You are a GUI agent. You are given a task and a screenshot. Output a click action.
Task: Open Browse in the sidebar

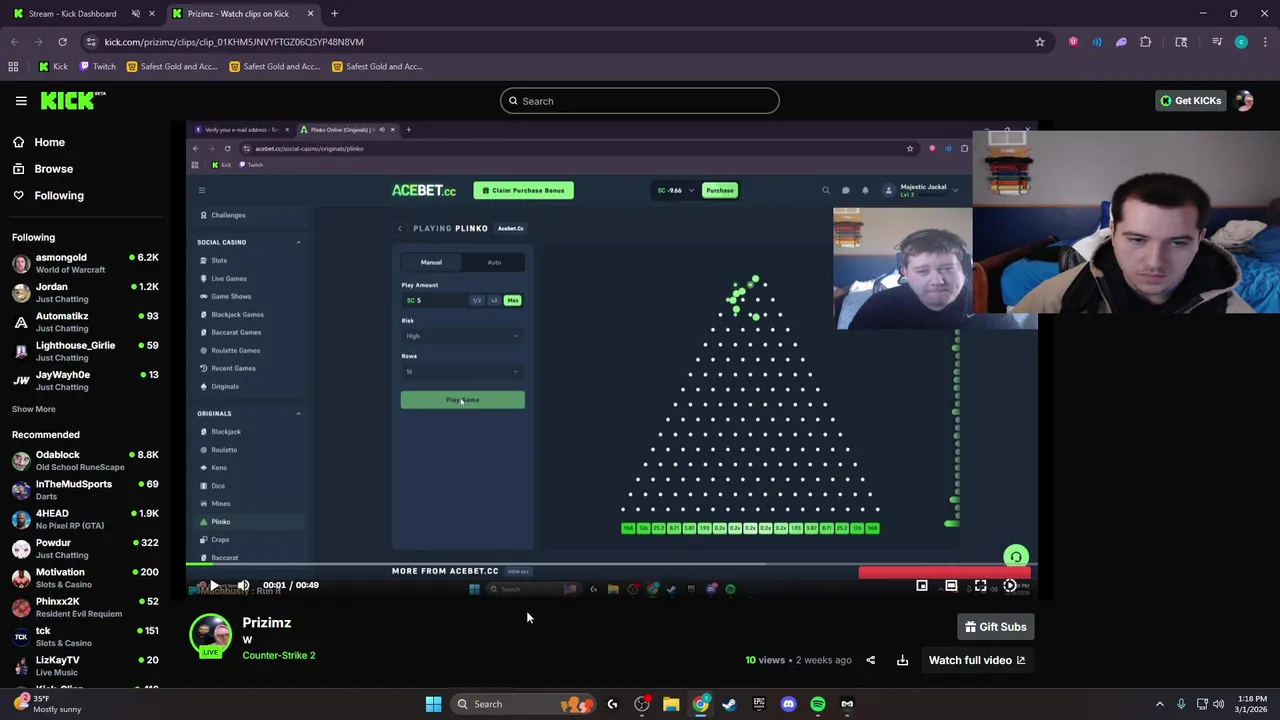(54, 169)
